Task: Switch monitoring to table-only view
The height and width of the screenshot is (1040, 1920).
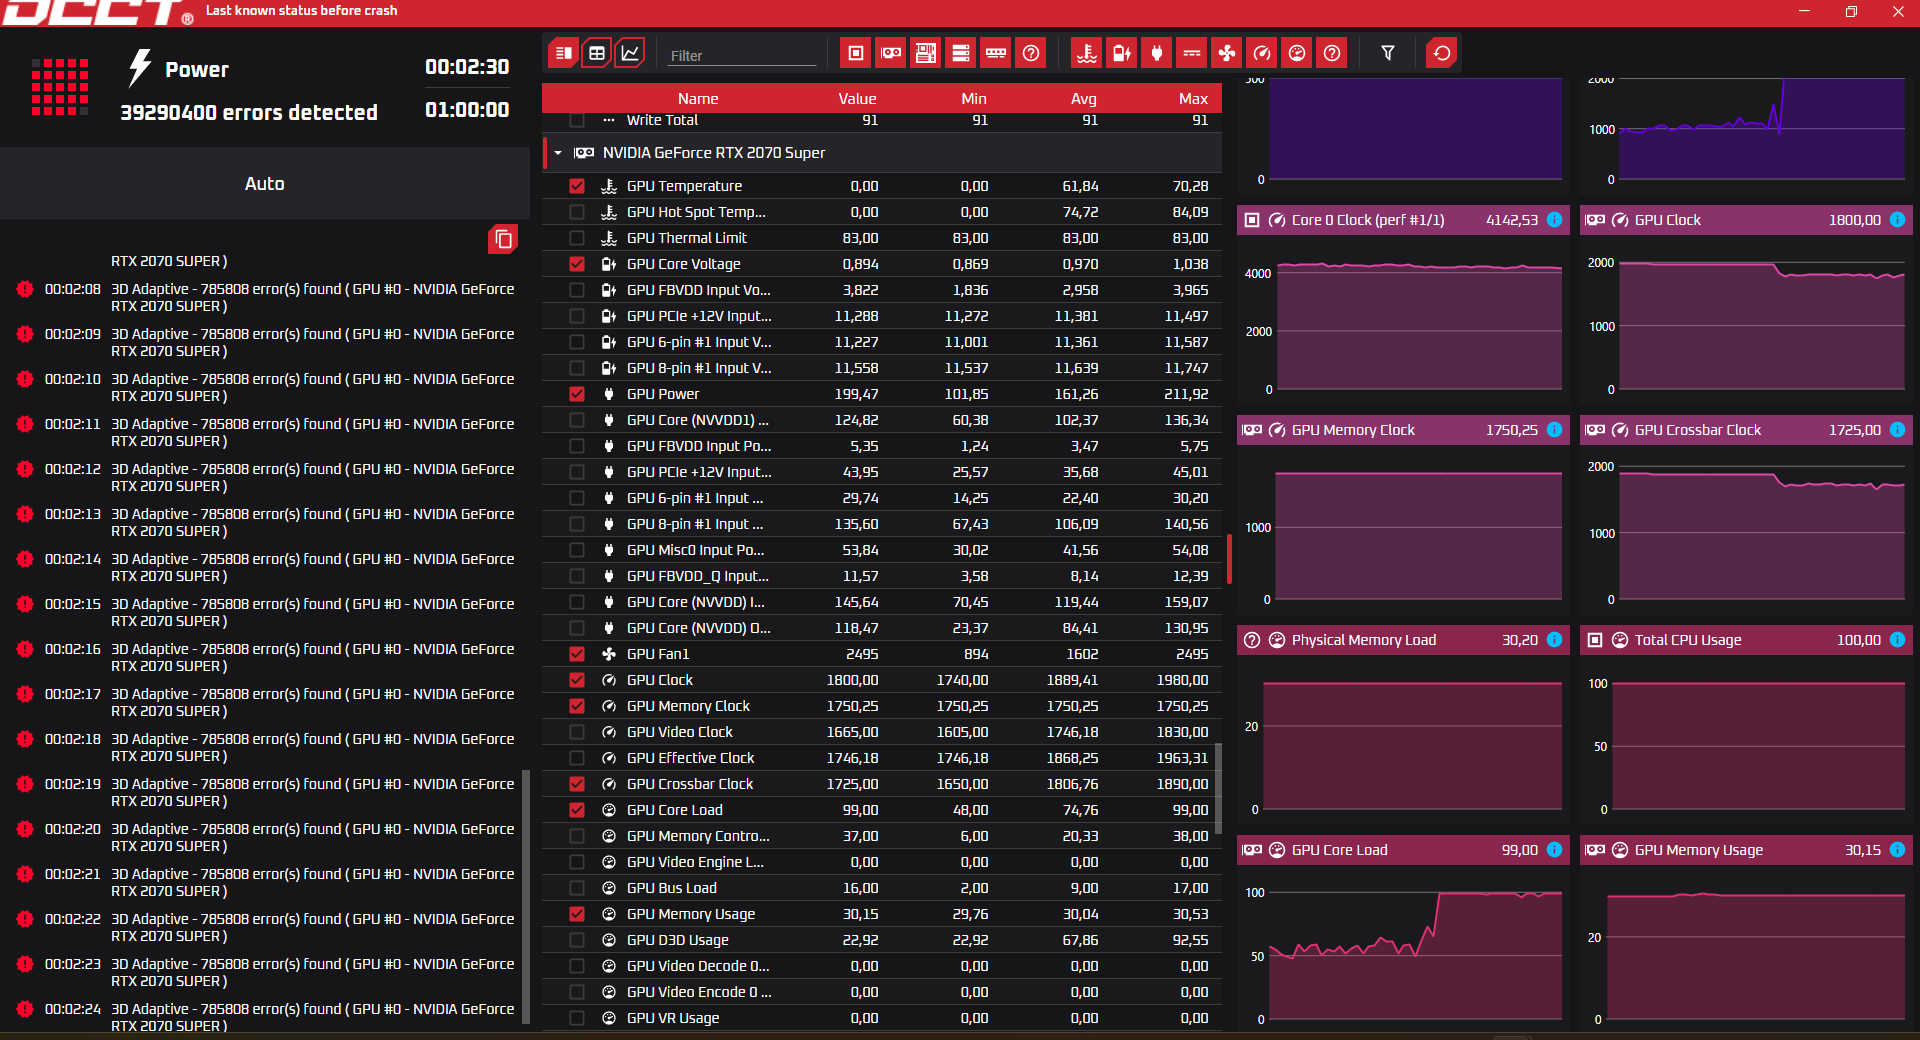Action: click(597, 53)
